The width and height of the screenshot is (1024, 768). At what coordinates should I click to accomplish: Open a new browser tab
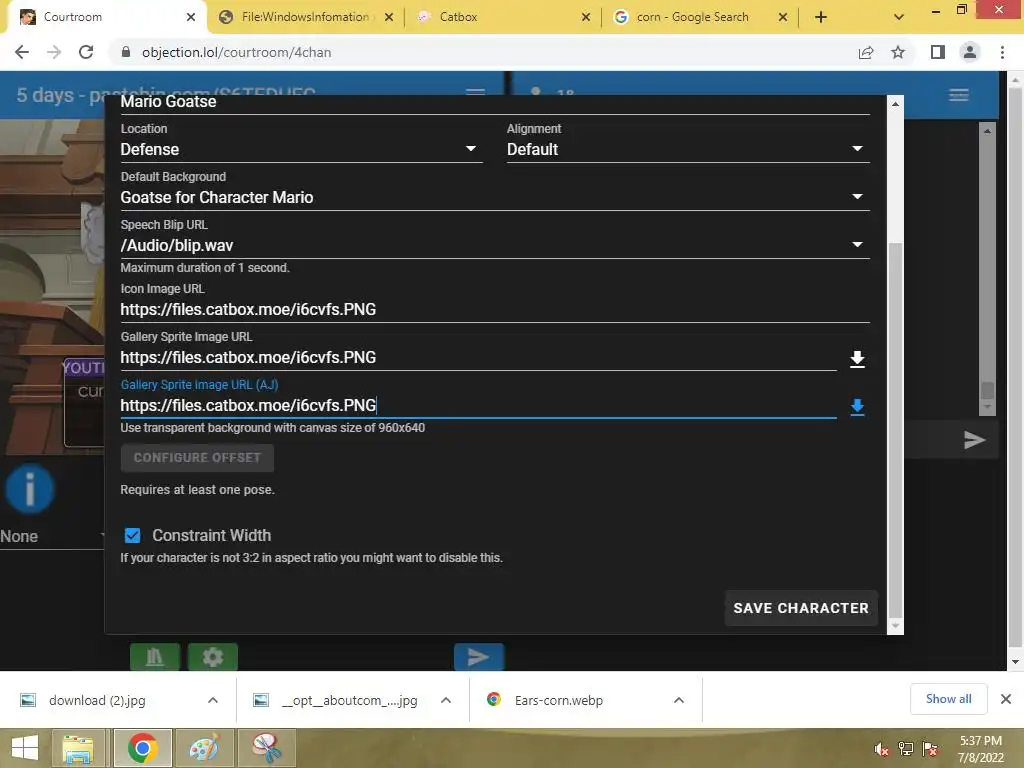(x=821, y=18)
